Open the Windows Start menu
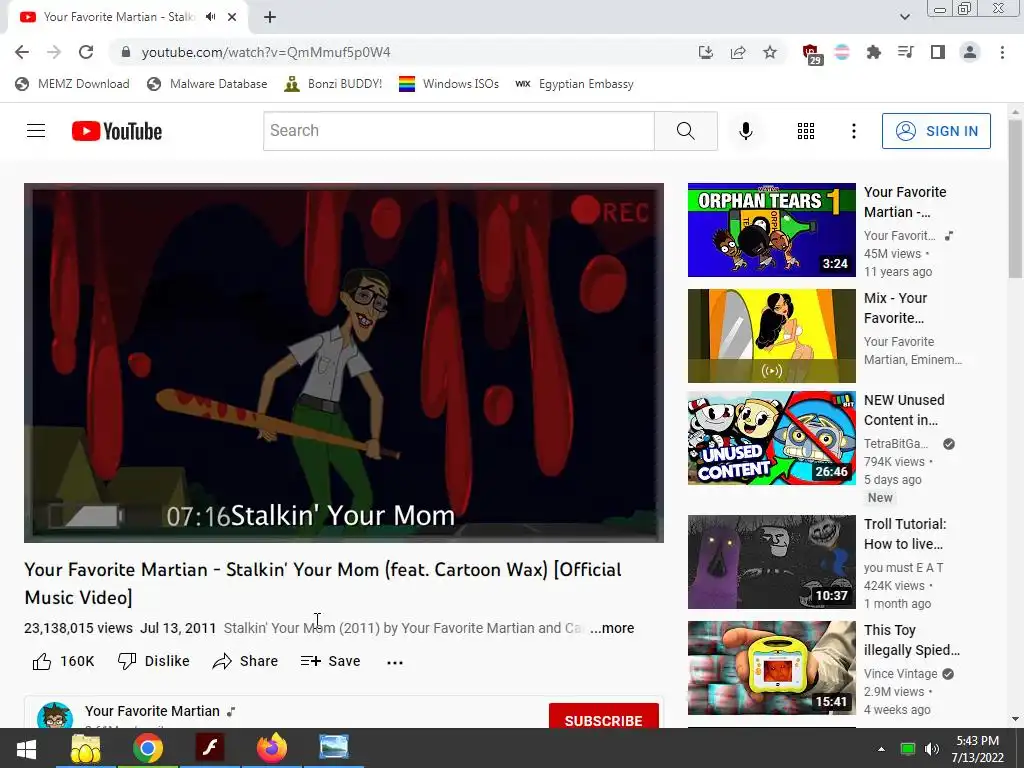Image resolution: width=1024 pixels, height=768 pixels. (x=26, y=749)
